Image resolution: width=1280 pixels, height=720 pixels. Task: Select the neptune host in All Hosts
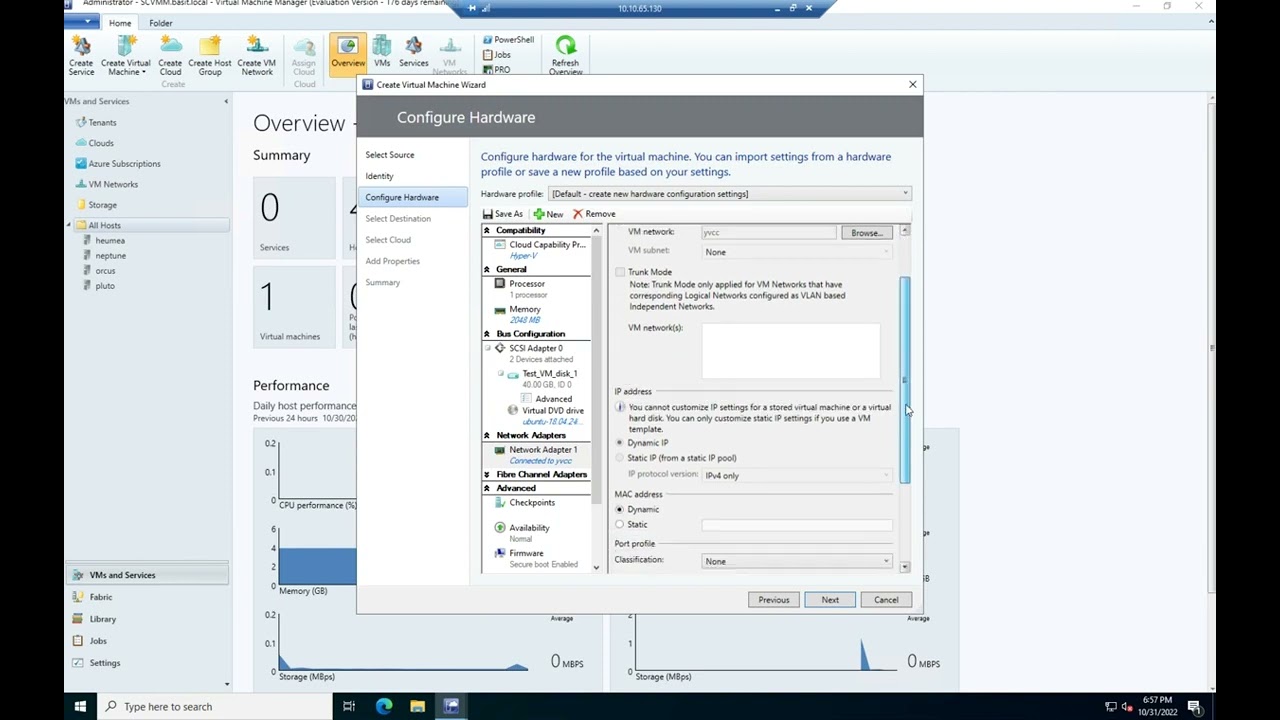tap(111, 256)
